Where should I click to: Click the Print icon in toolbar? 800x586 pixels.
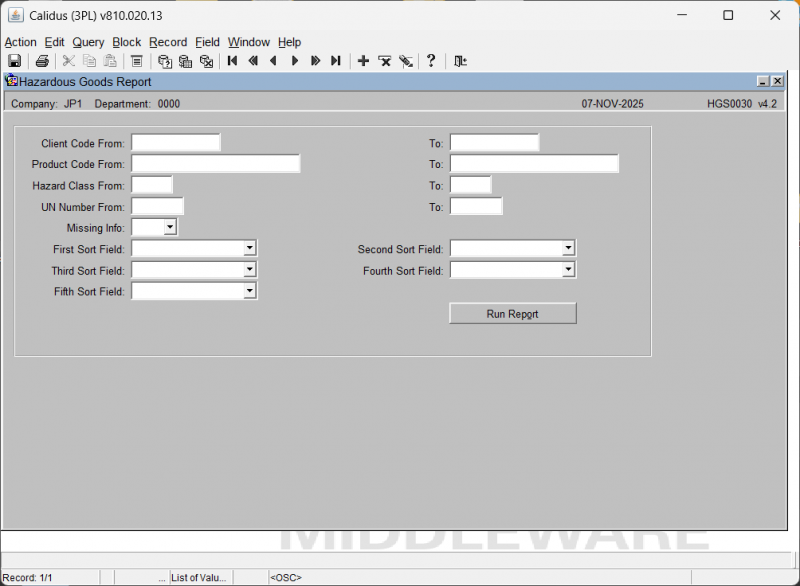coord(42,61)
